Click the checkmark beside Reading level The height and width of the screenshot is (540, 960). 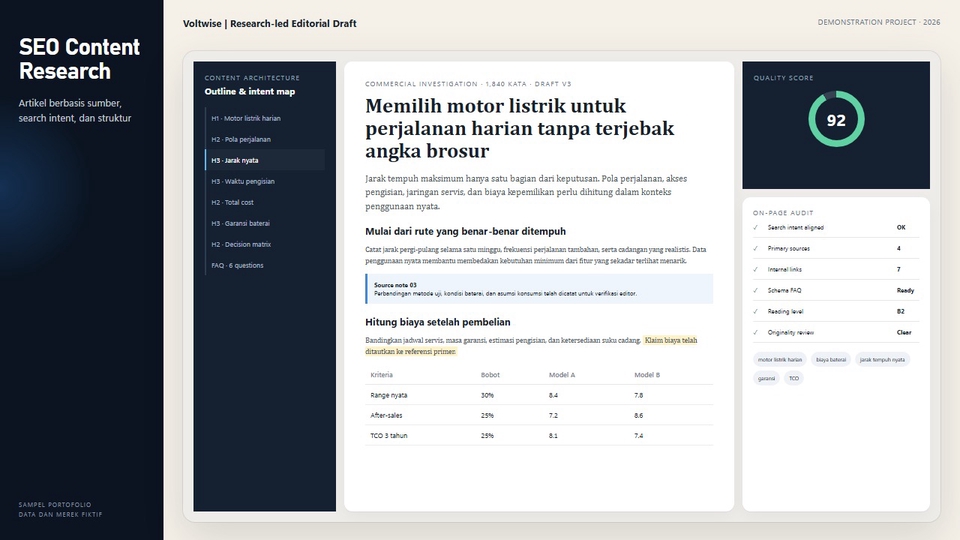coord(756,312)
